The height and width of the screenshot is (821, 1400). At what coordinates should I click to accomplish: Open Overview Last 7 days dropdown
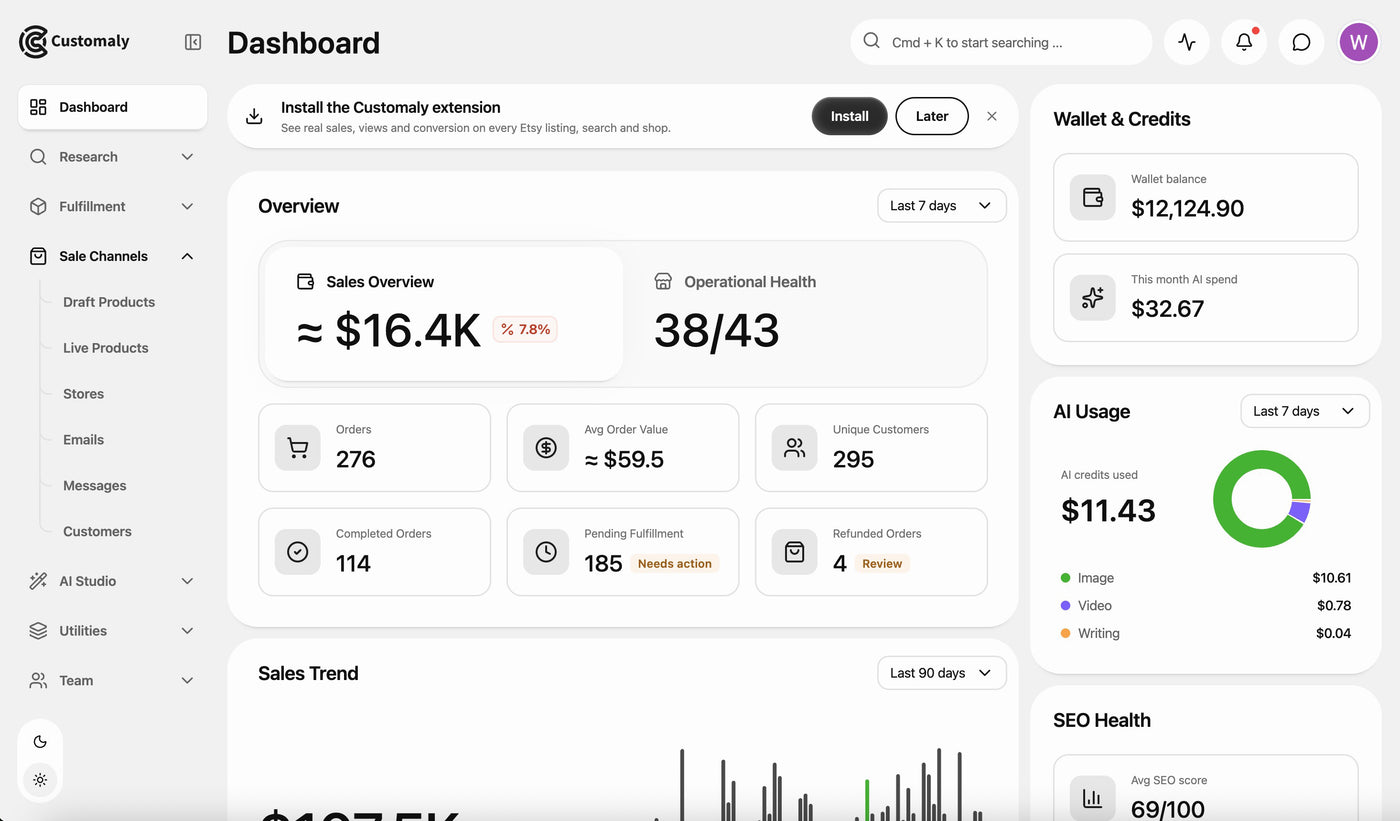click(x=941, y=205)
